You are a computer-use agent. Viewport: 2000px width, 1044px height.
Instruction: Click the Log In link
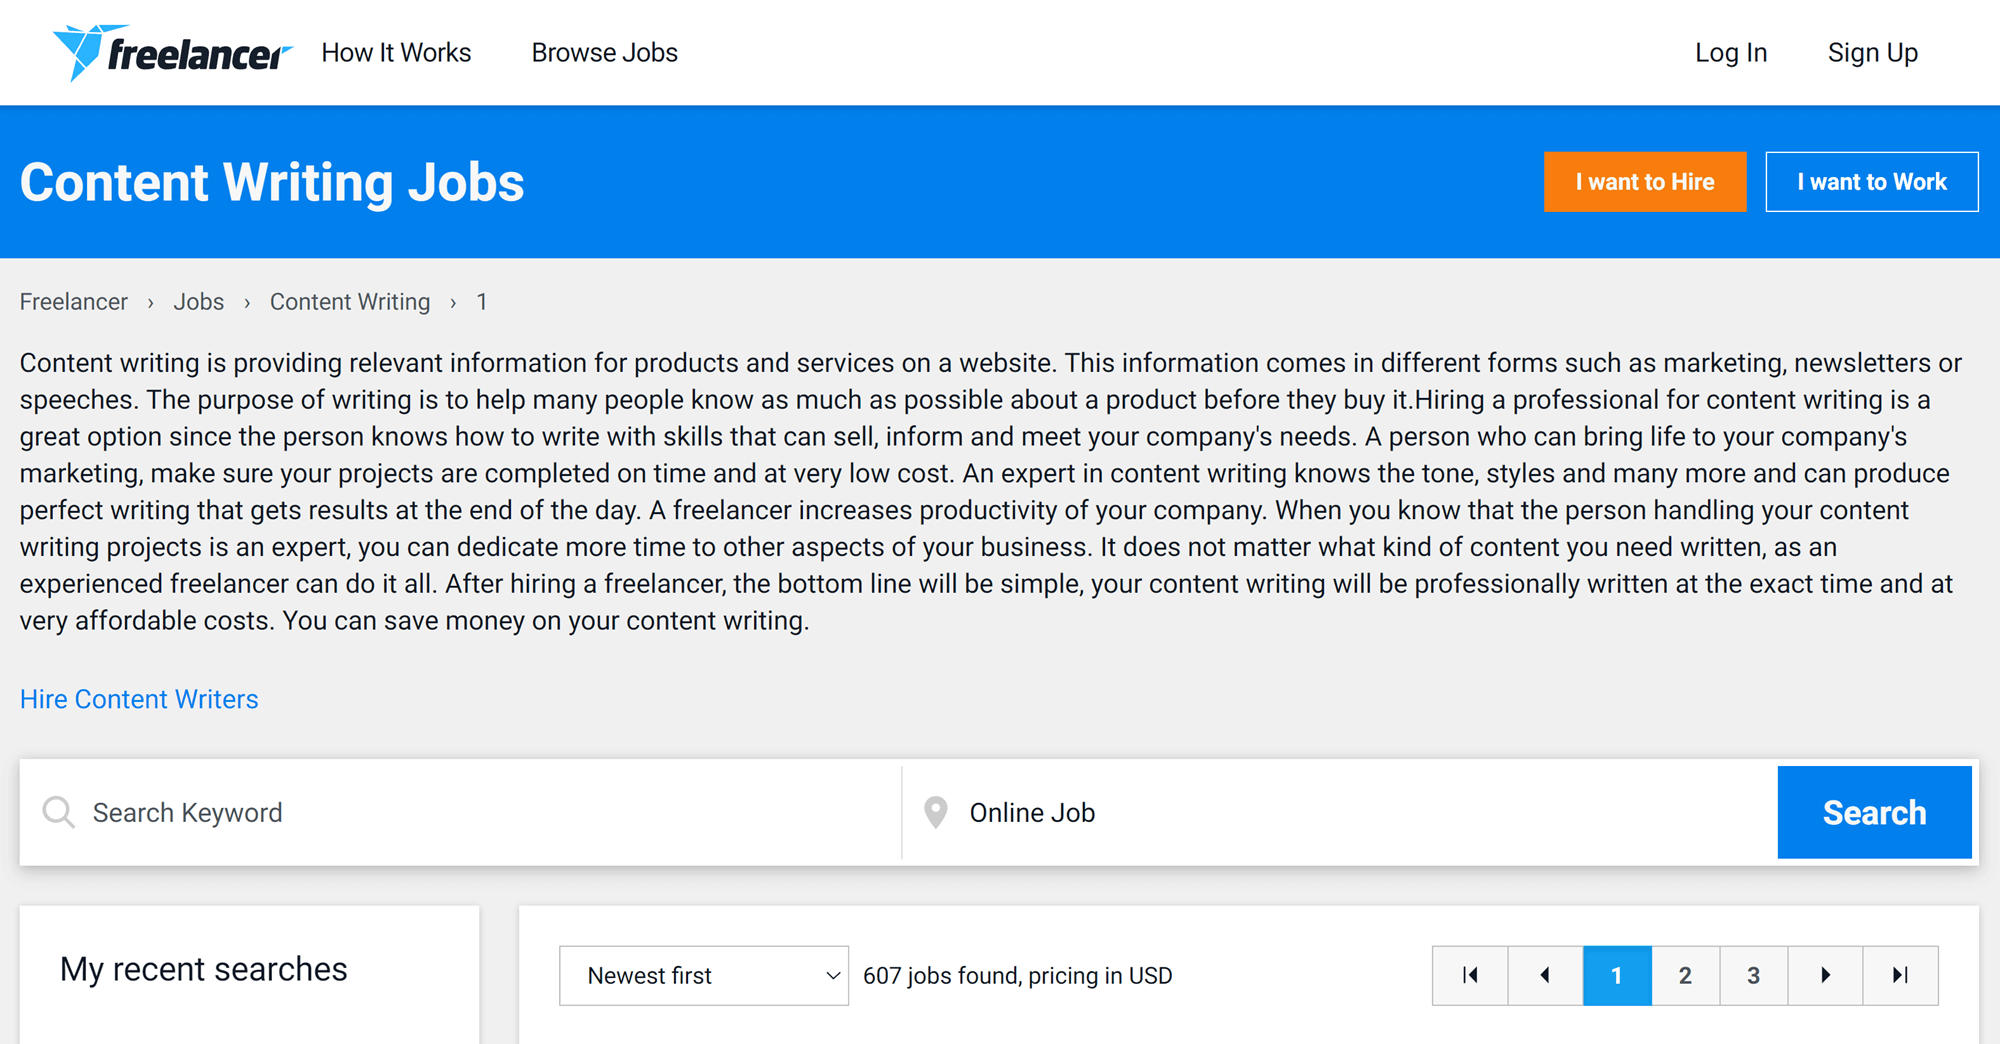coord(1730,53)
